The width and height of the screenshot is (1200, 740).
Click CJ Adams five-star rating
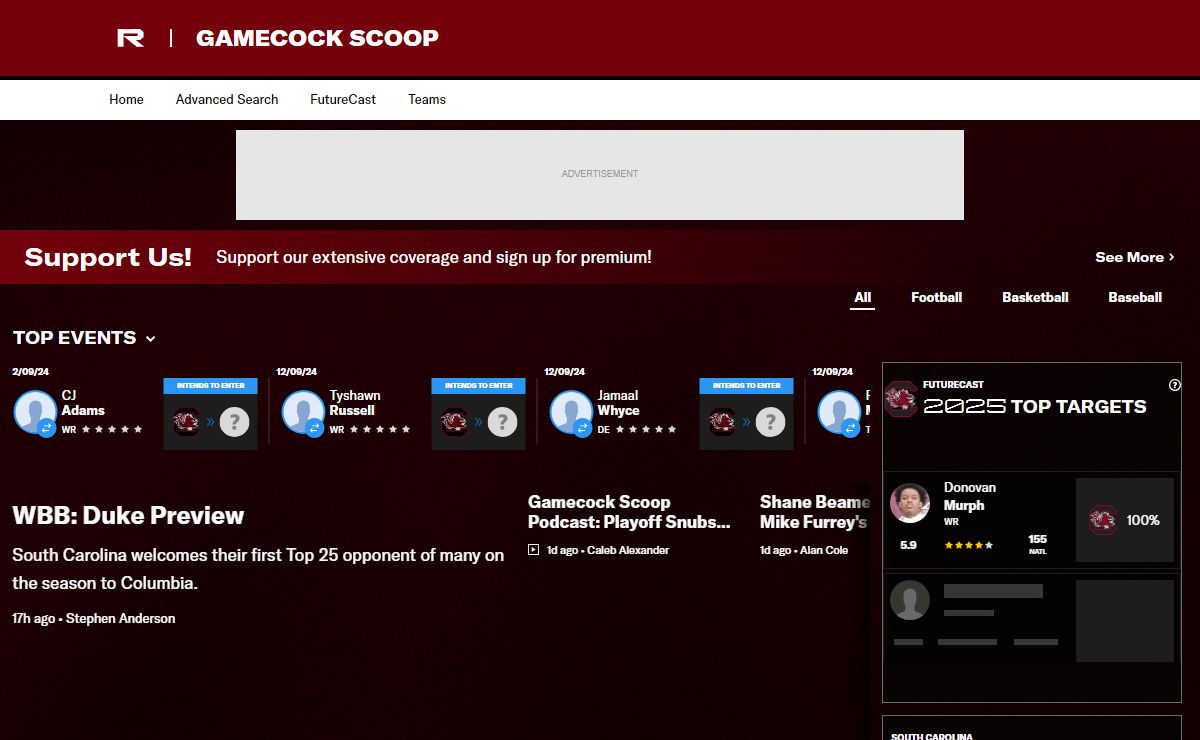pos(112,429)
